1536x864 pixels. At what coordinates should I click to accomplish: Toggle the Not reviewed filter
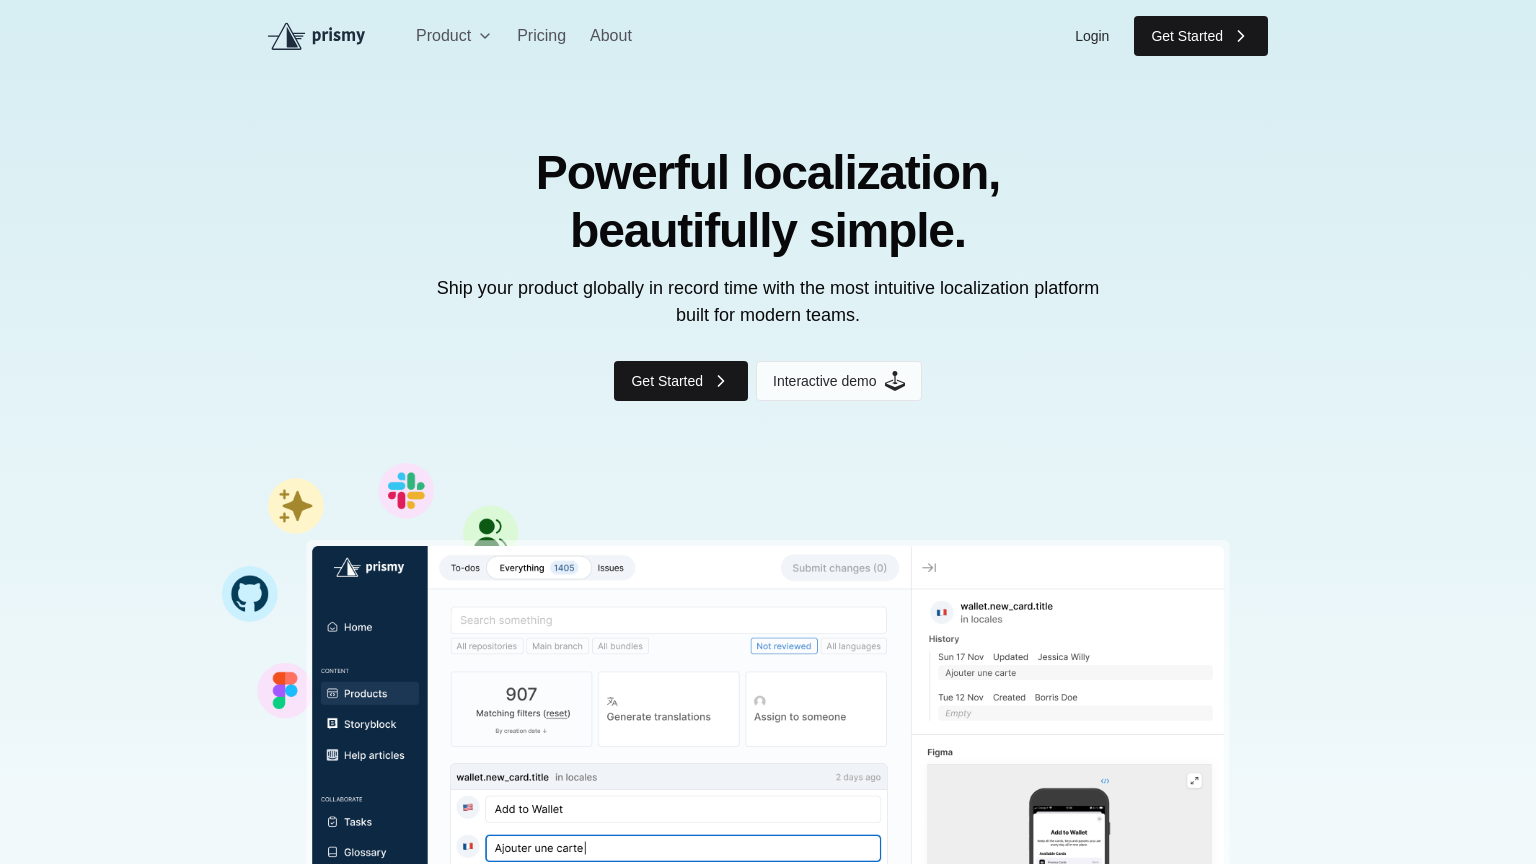click(x=784, y=646)
